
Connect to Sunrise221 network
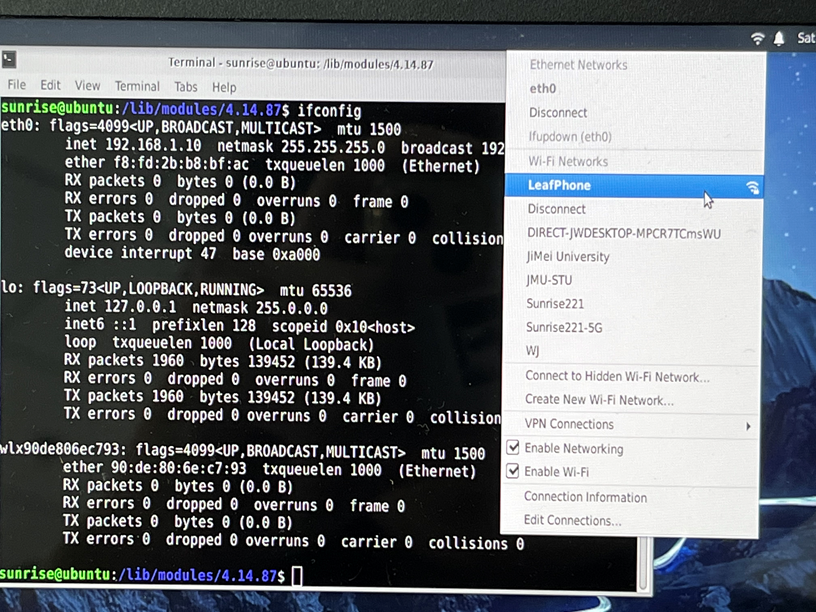tap(555, 303)
